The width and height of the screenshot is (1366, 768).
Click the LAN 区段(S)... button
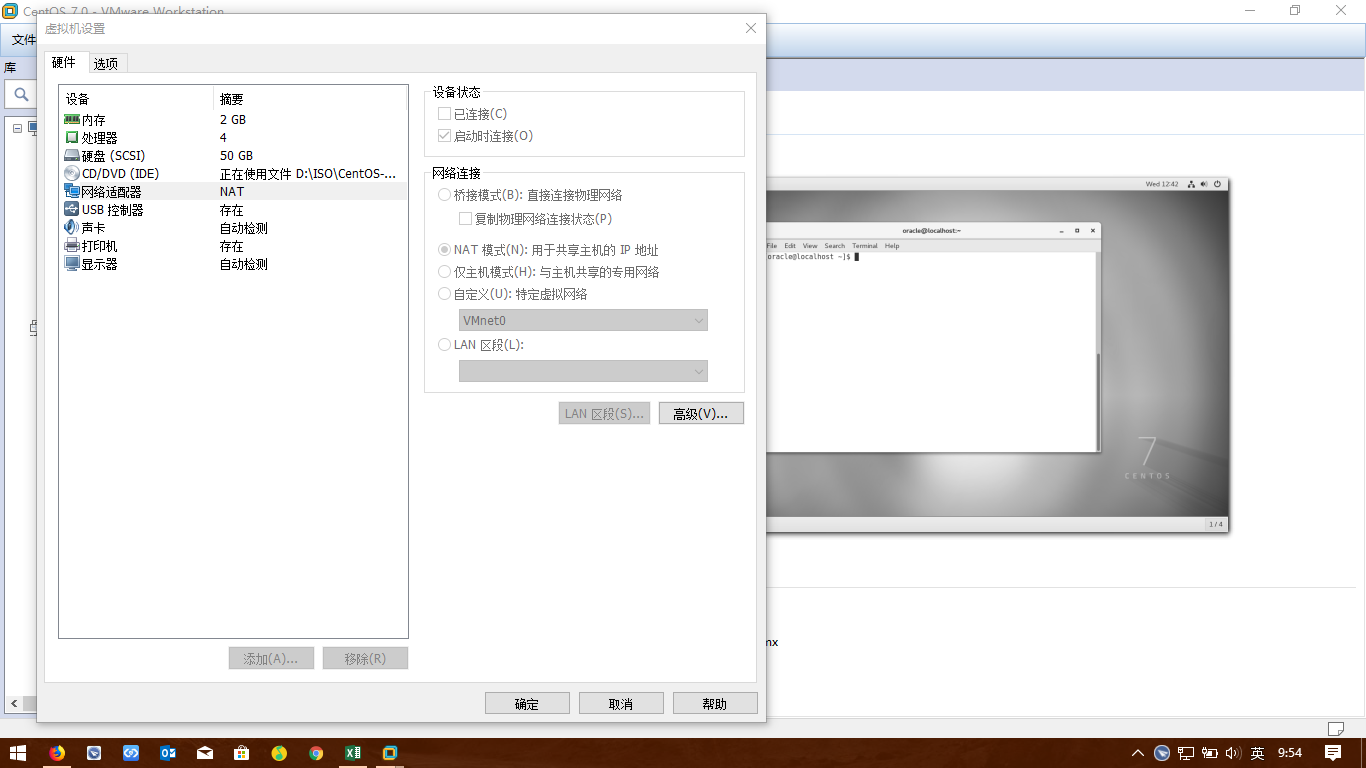(x=605, y=413)
